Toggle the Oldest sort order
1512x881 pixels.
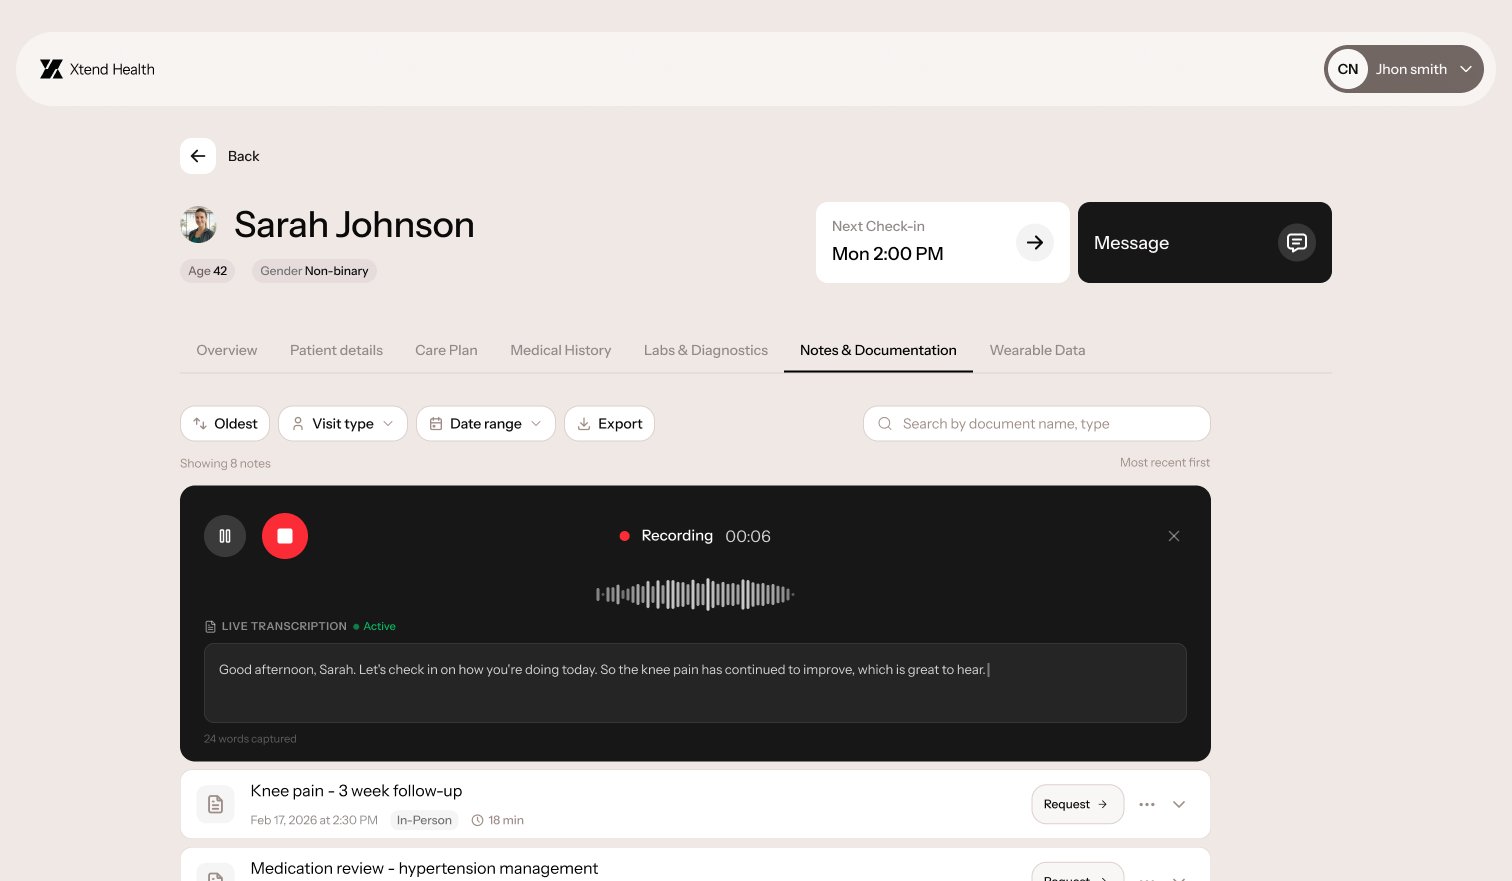tap(225, 424)
